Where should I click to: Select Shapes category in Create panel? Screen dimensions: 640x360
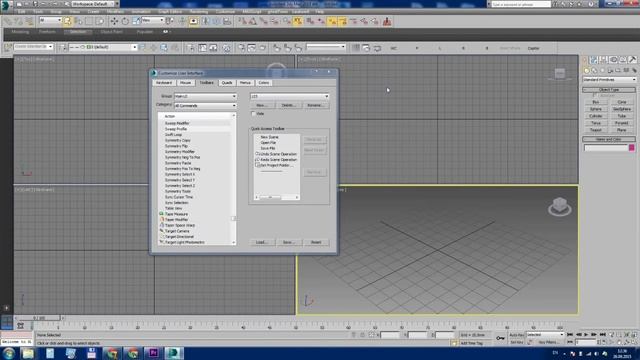coord(594,70)
